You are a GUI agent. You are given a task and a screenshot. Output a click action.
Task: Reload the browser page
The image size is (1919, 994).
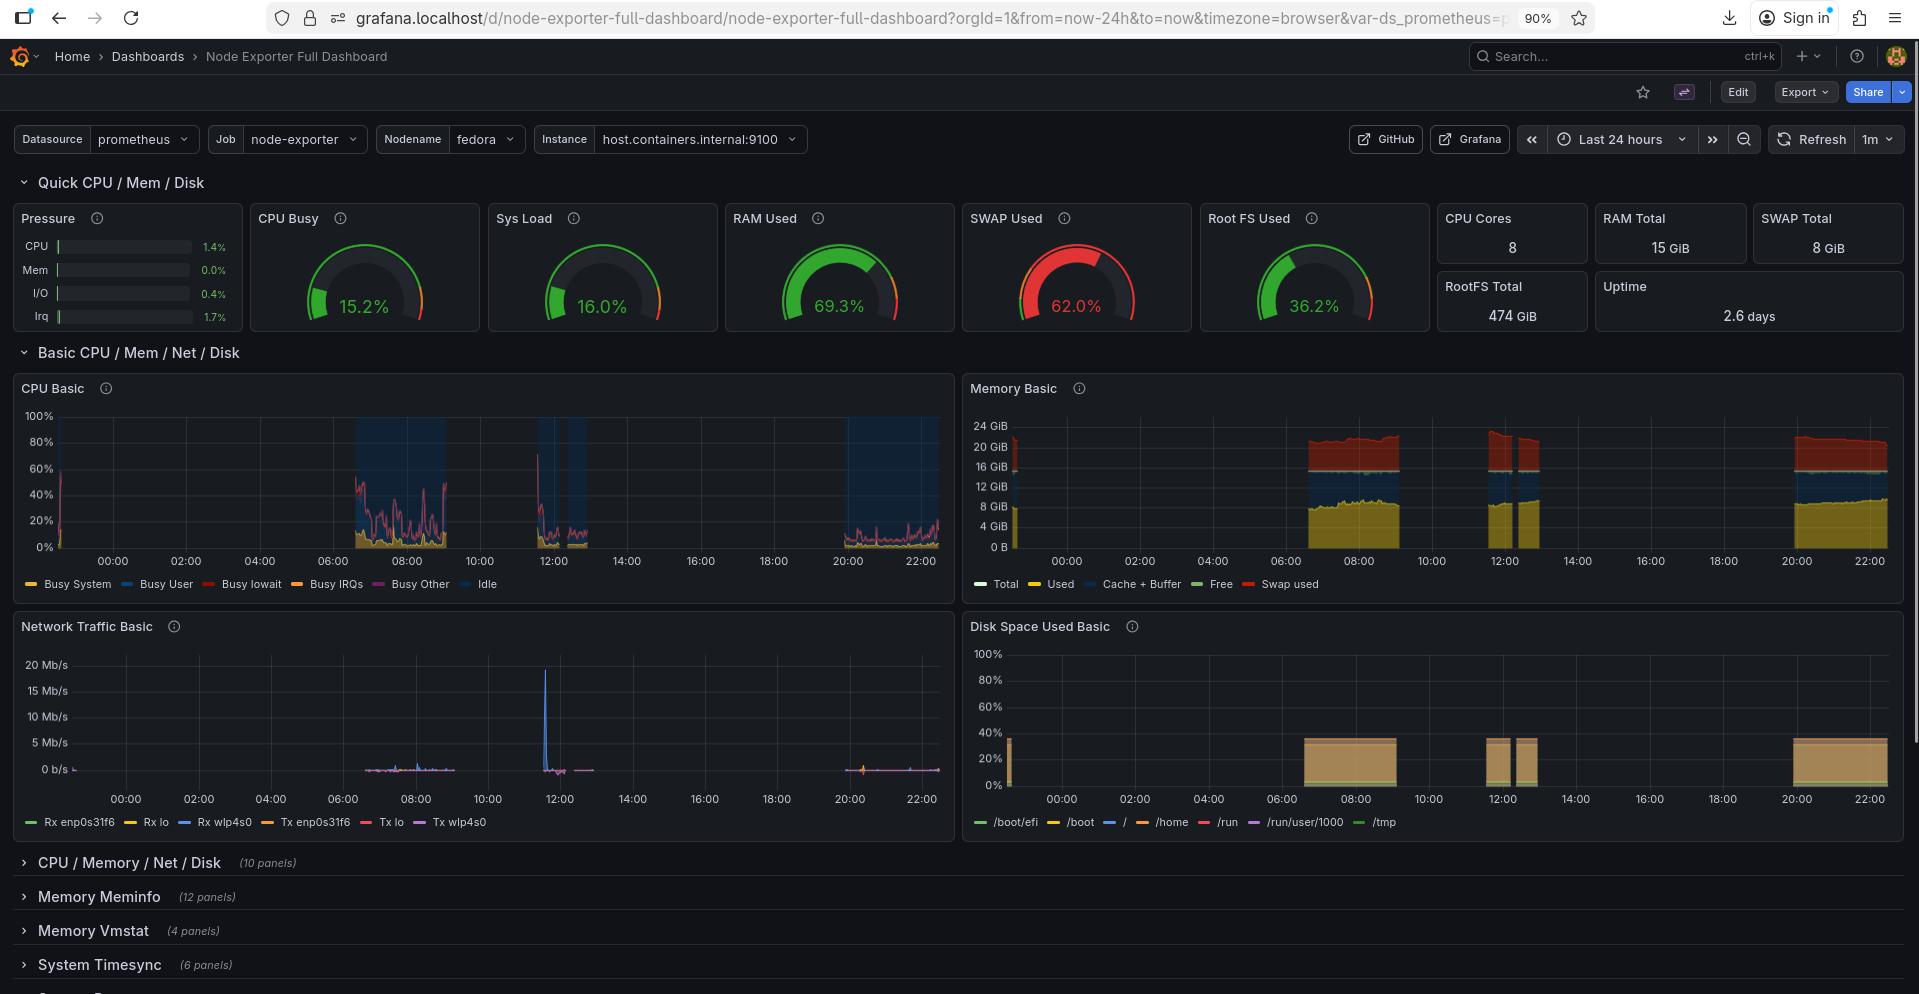[131, 18]
